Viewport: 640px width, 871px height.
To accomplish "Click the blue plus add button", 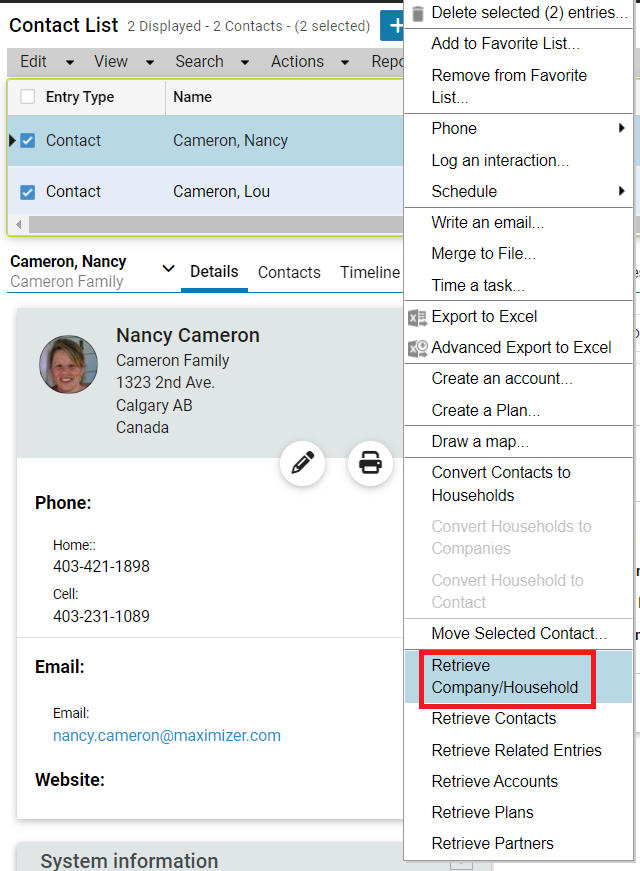I will pos(392,26).
